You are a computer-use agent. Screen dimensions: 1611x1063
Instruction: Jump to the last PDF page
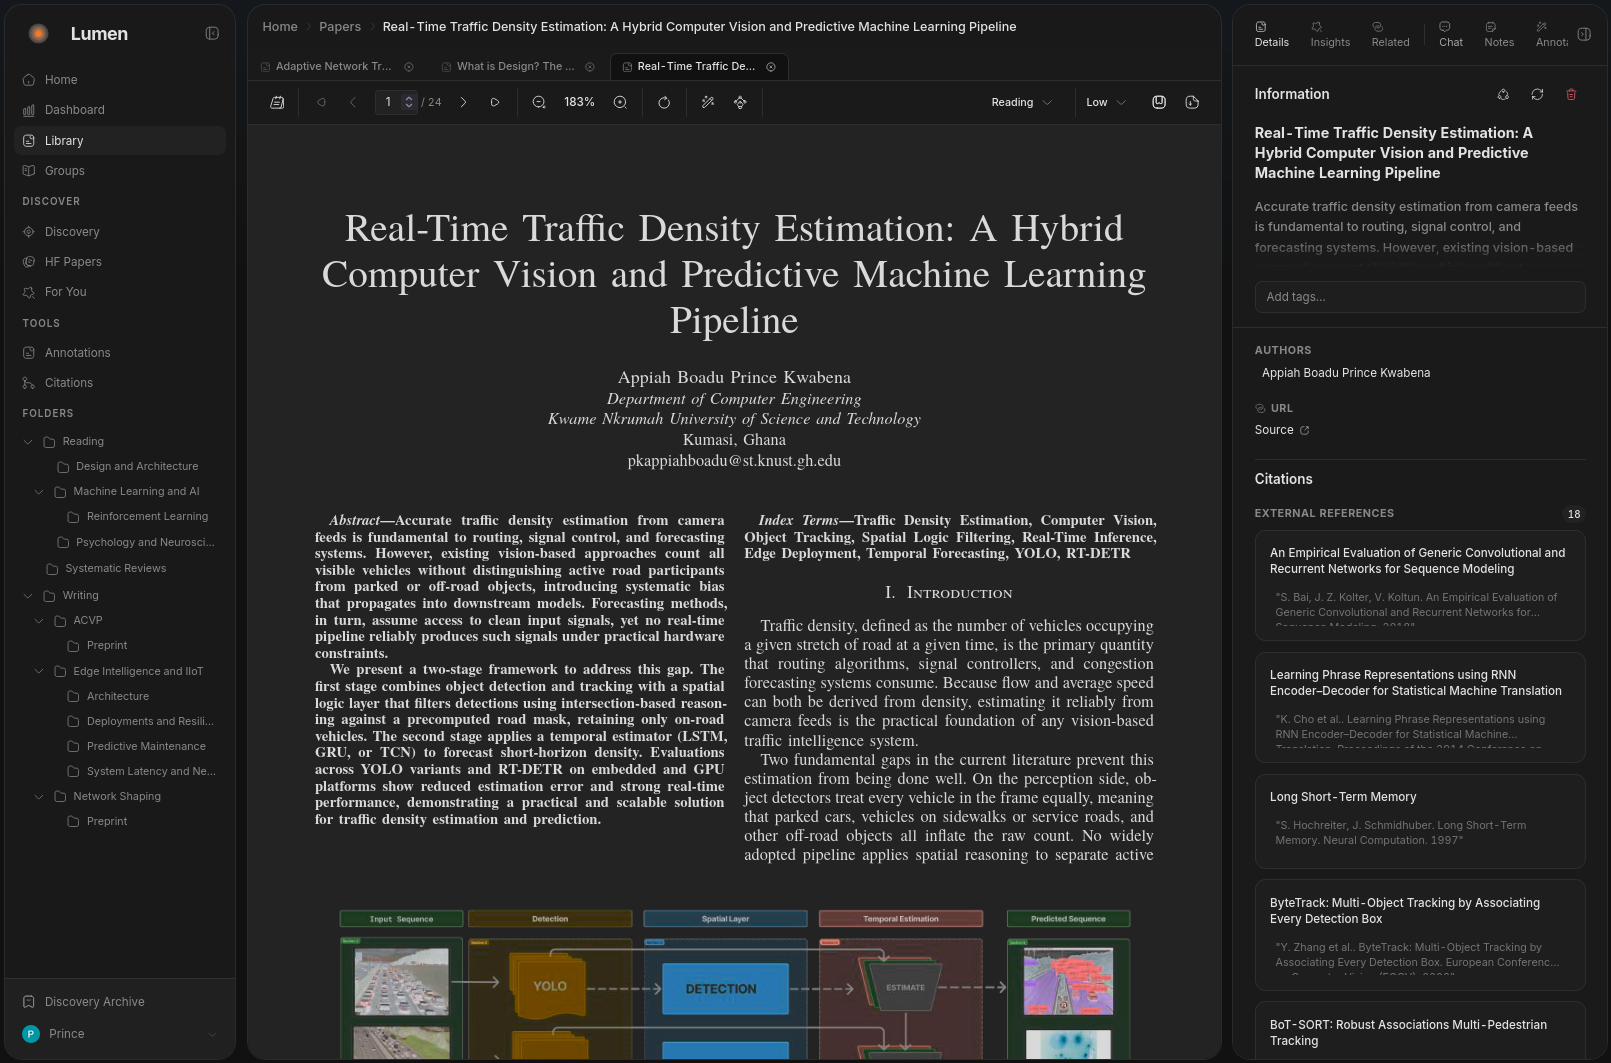495,102
